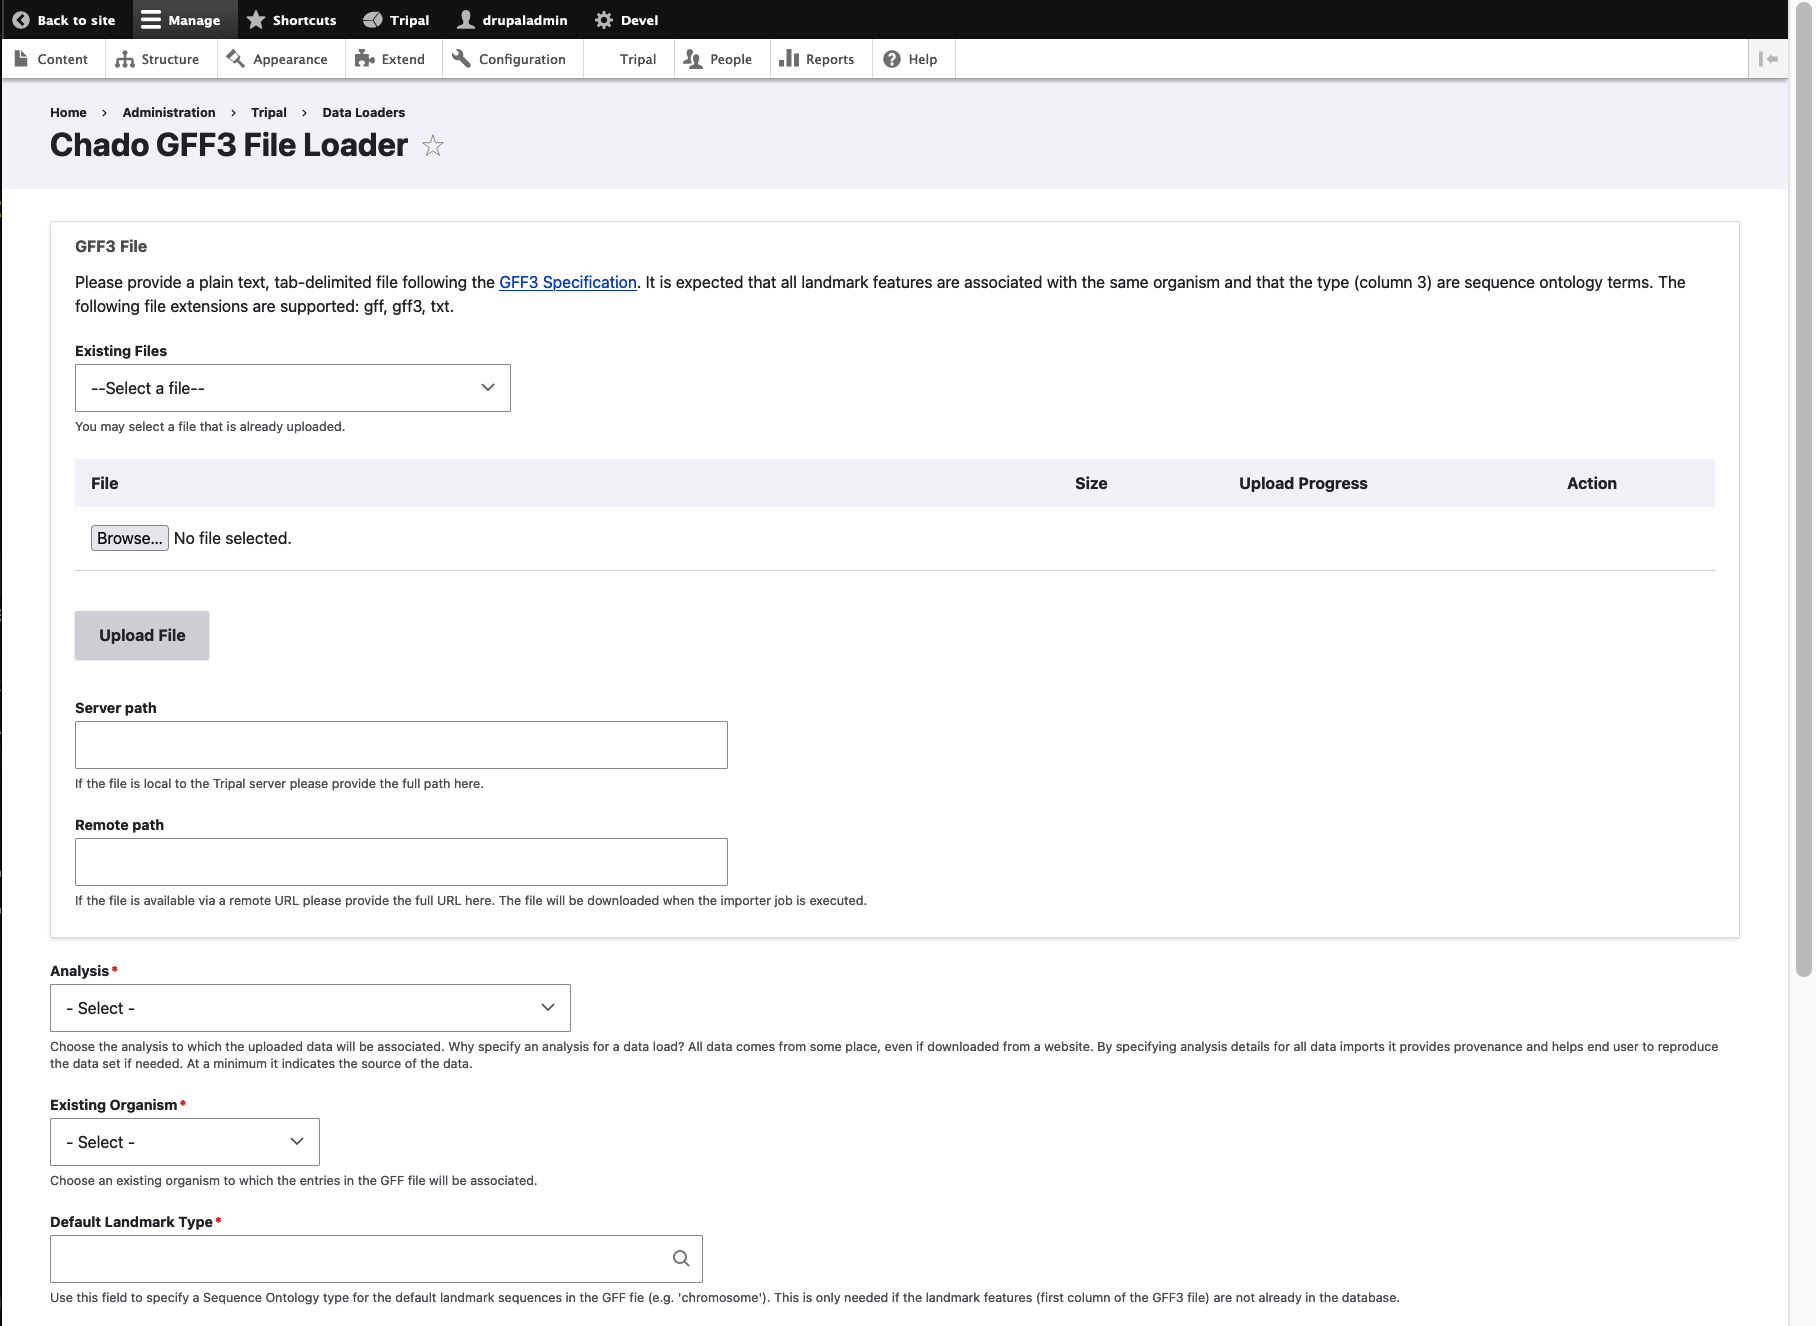Focus the Remote path text field
Viewport: 1816px width, 1326px height.
coord(401,862)
